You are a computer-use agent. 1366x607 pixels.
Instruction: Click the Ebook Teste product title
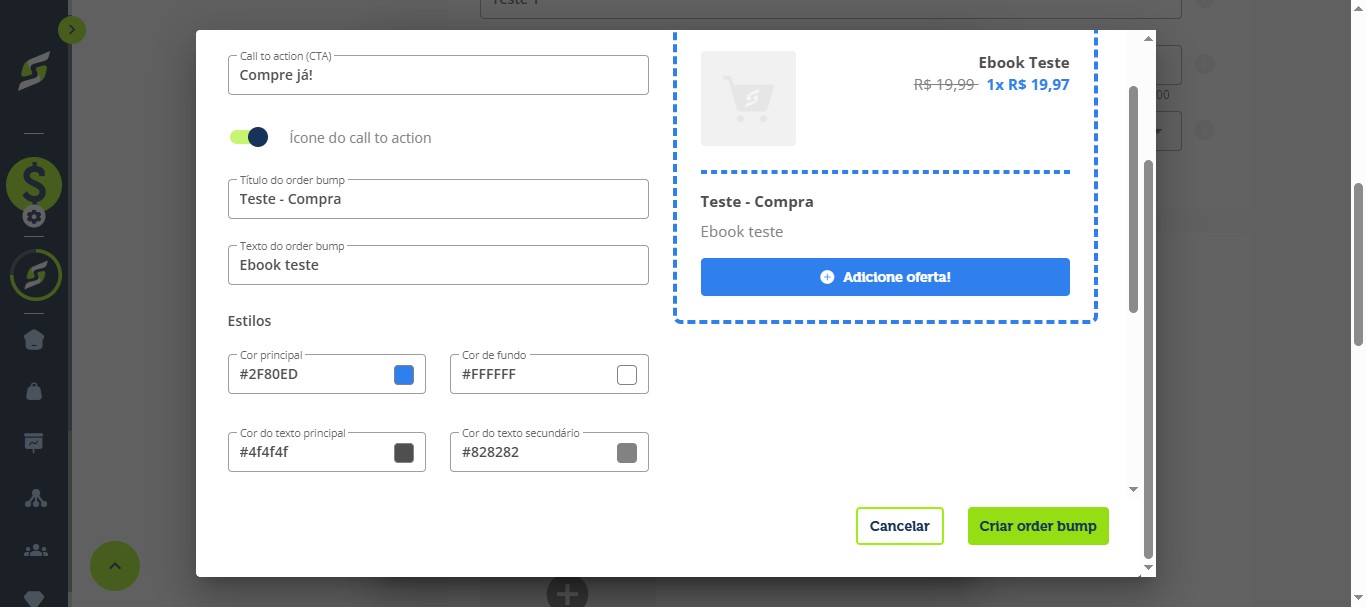click(1024, 63)
